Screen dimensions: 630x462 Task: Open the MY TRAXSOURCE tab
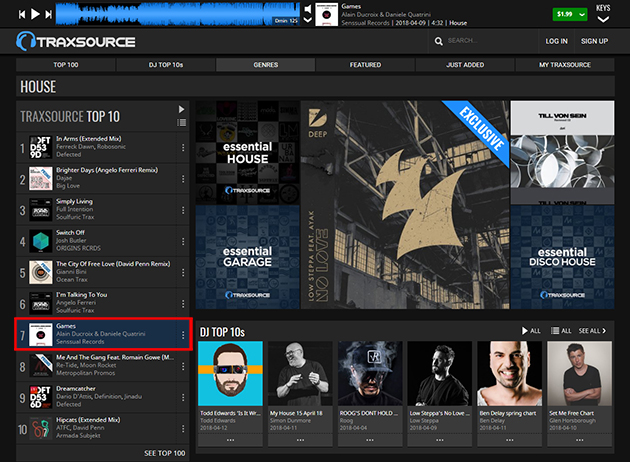click(x=565, y=65)
